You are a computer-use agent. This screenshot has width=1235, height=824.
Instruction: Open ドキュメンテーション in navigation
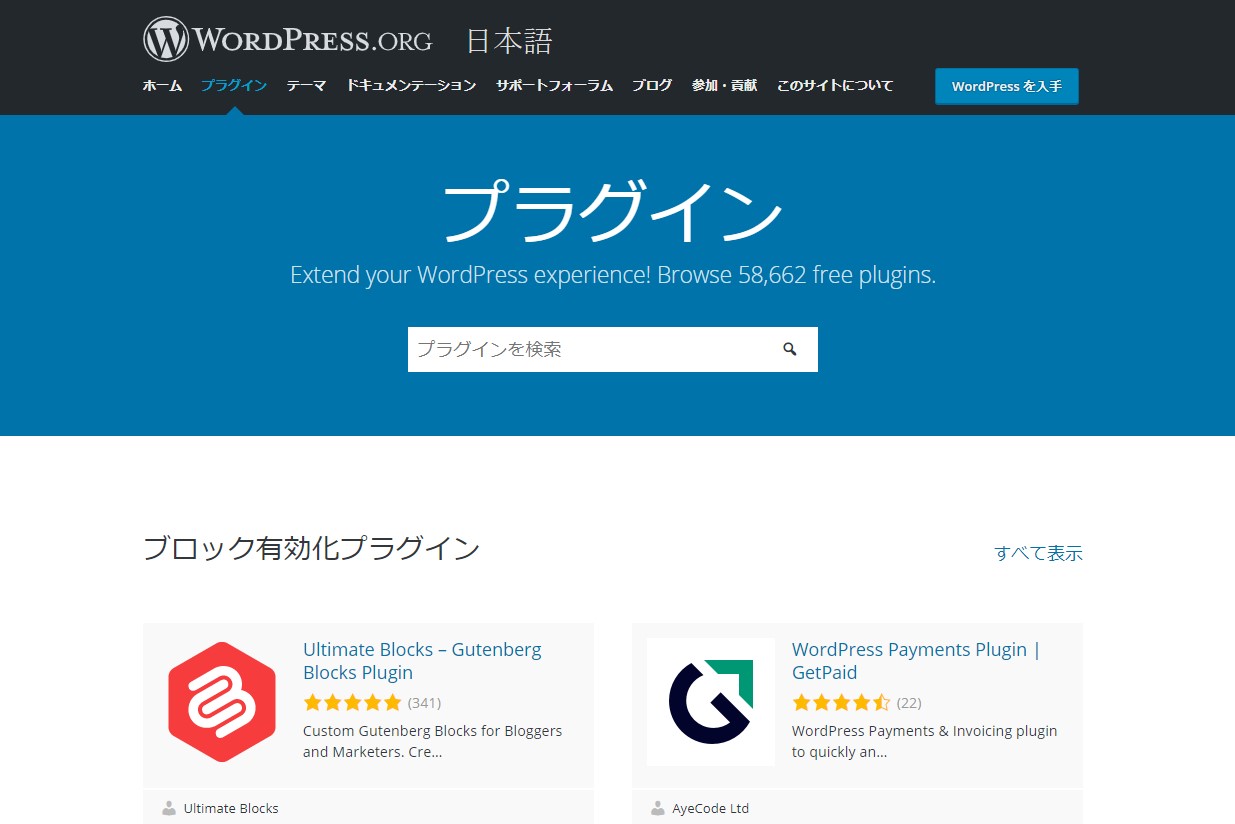click(411, 86)
